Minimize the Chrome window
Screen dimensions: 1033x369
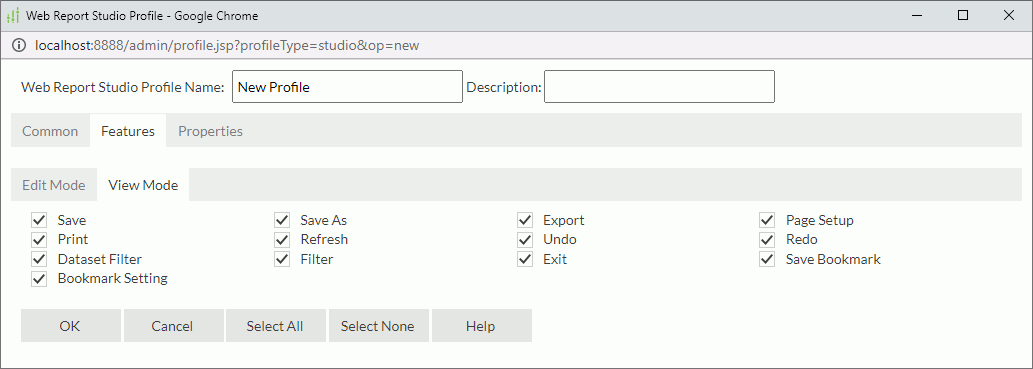tap(918, 15)
